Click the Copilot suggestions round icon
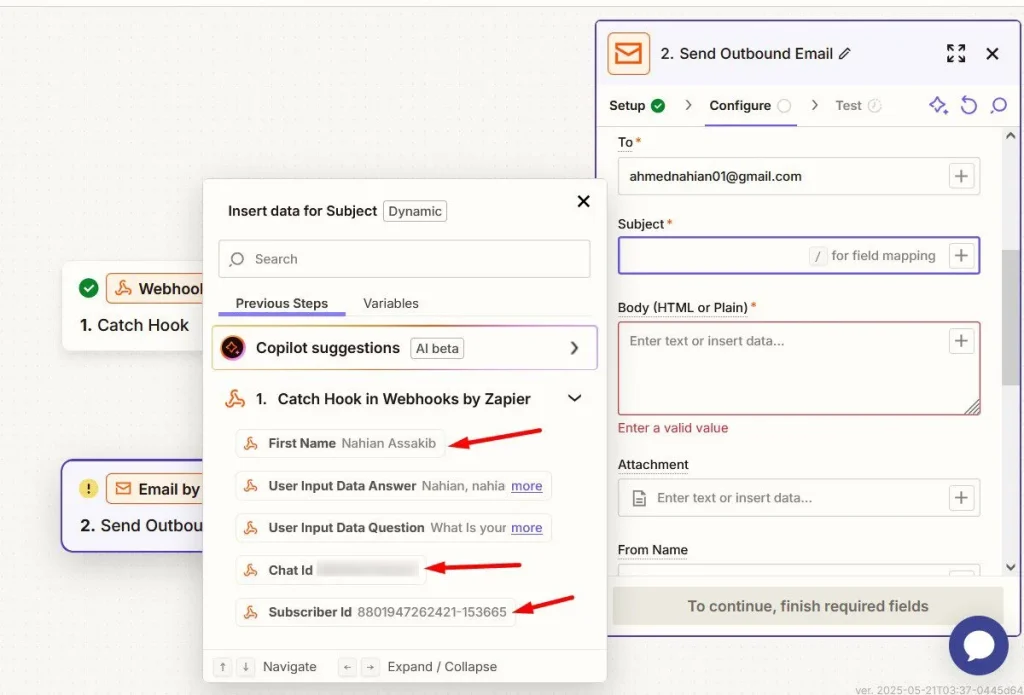 [x=233, y=348]
